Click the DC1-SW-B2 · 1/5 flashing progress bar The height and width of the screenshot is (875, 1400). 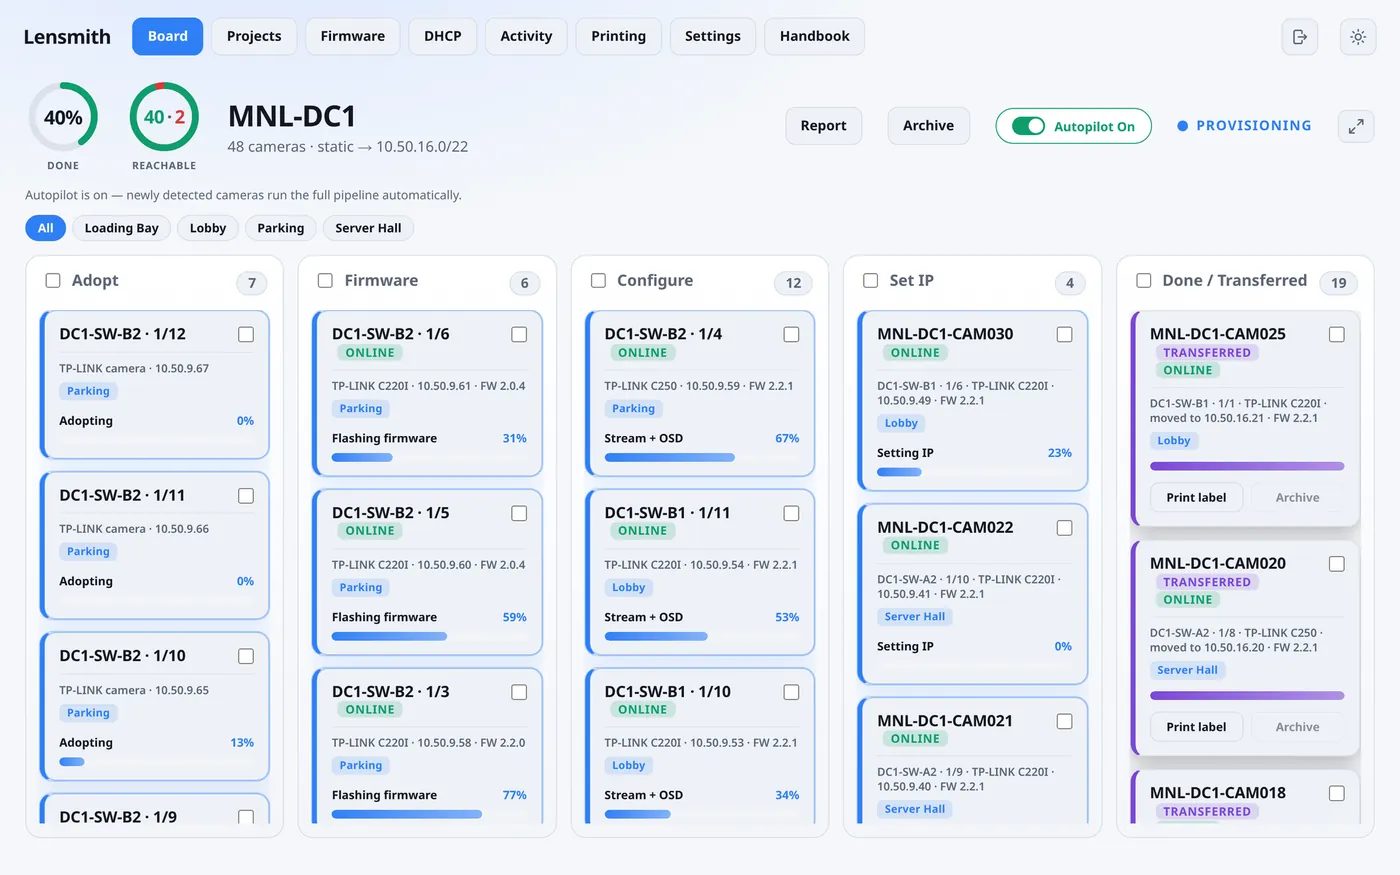click(x=429, y=636)
